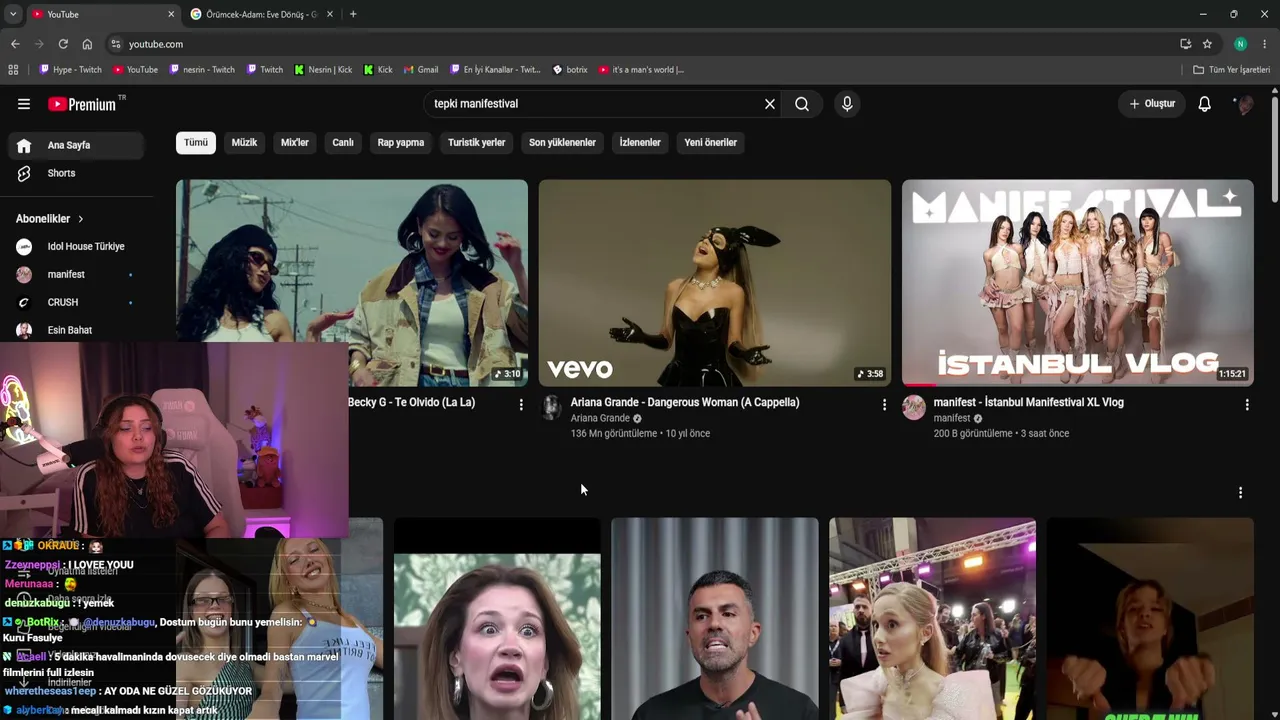Screen dimensions: 1280x720
Task: Click the youtube.com address bar
Action: click(640, 44)
